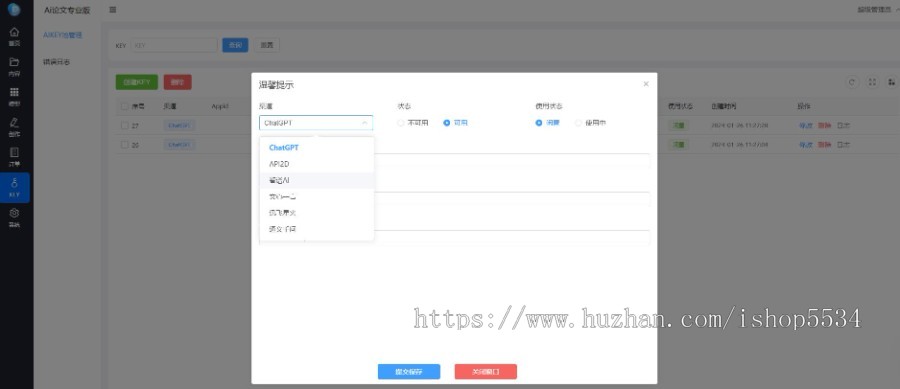Open AIKEY池管理 in the left menu
Screen dimensions: 900x389
click(x=63, y=35)
